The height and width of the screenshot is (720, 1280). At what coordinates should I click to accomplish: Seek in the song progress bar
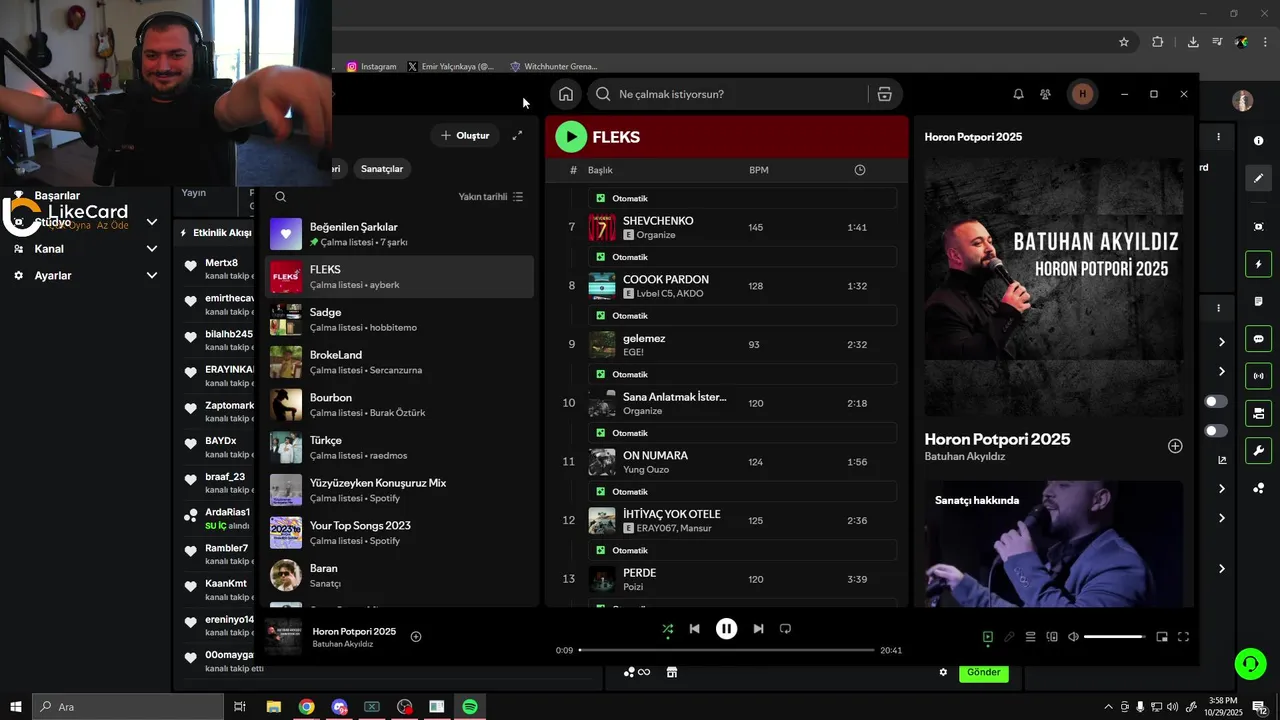click(x=727, y=650)
